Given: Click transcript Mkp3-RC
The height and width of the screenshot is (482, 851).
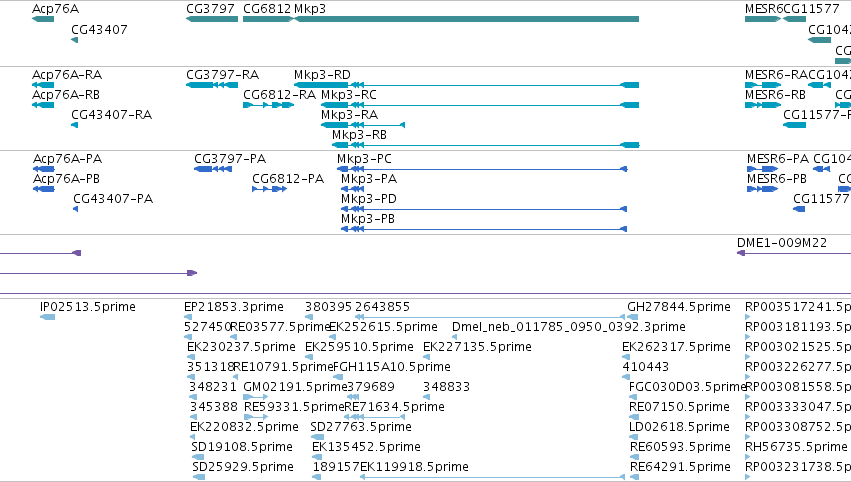Looking at the screenshot, I should [480, 105].
